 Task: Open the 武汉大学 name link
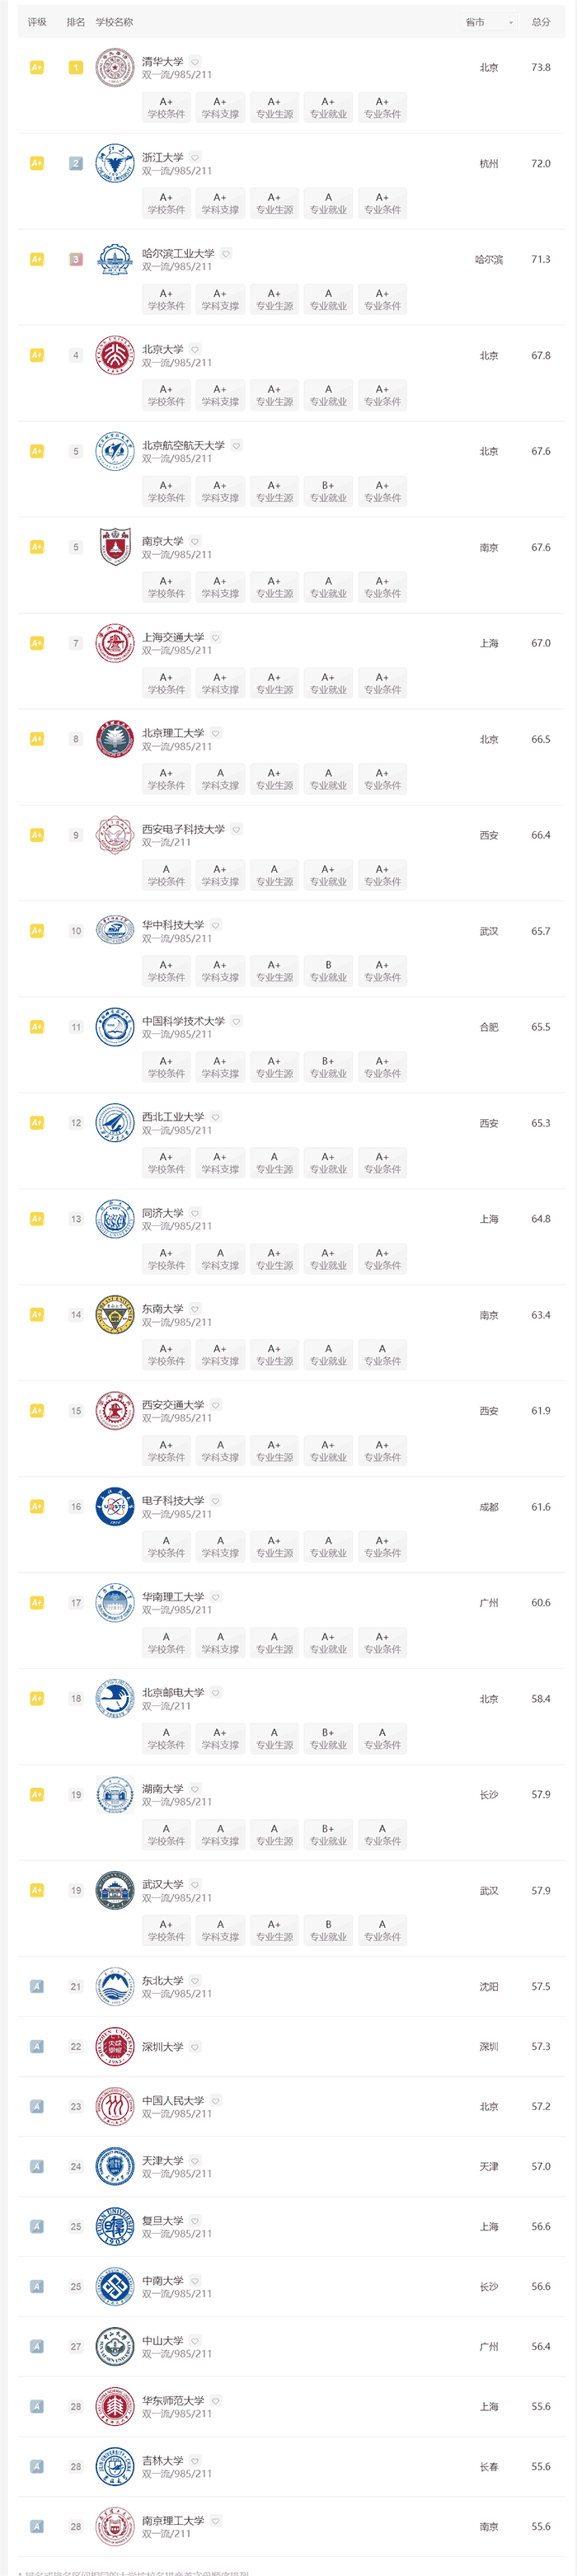(x=162, y=1884)
